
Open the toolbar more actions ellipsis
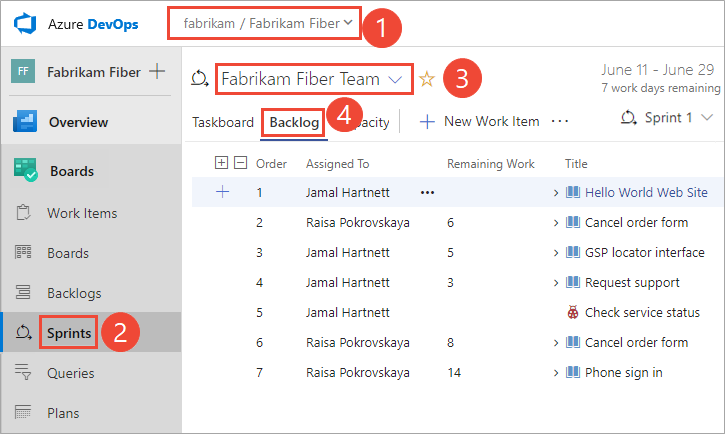tap(559, 121)
